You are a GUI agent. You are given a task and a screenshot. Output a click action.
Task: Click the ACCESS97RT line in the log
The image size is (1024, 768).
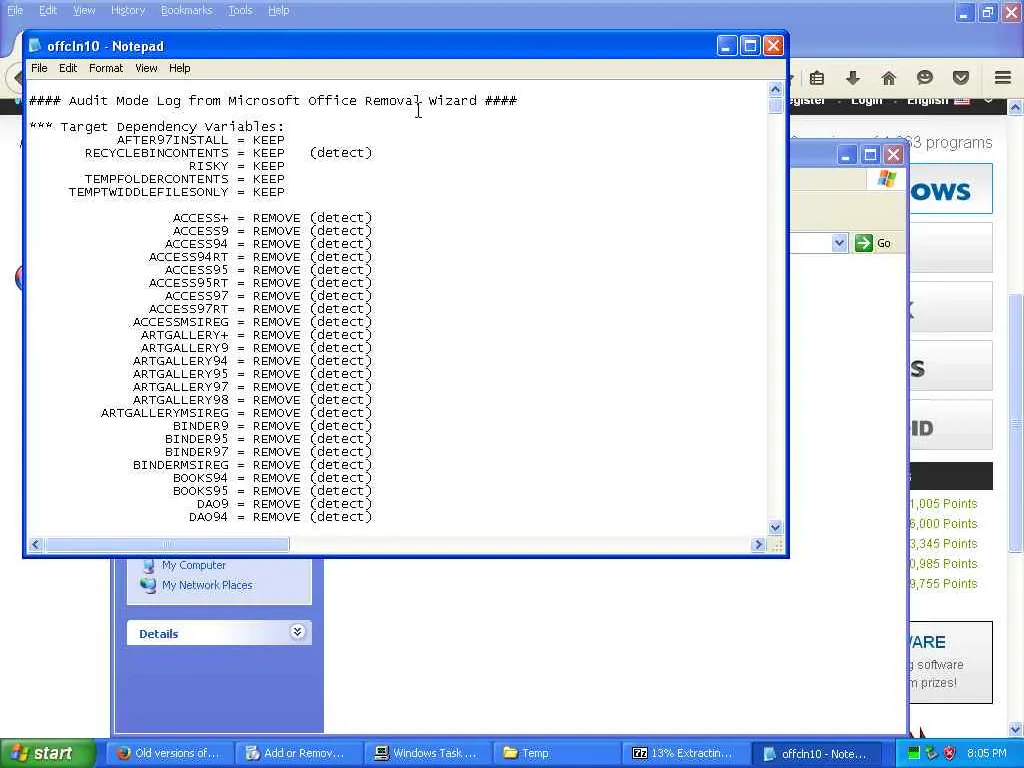(x=261, y=309)
